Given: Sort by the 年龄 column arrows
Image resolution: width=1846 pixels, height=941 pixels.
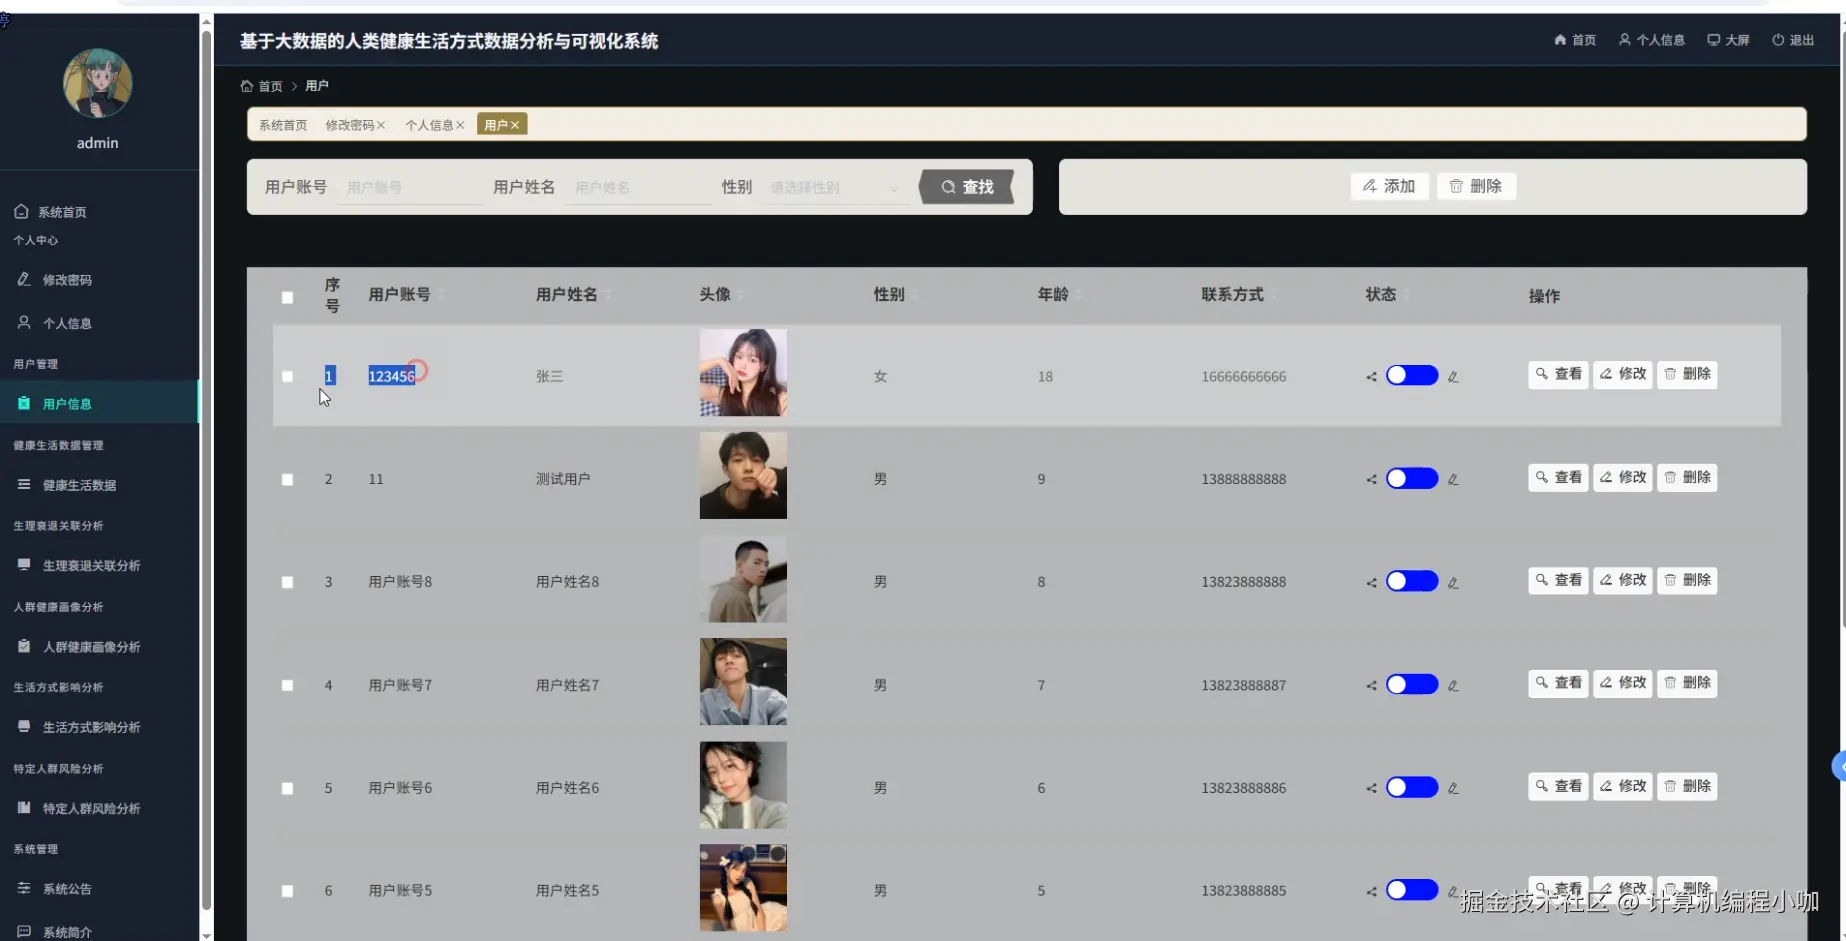Looking at the screenshot, I should coord(1078,295).
